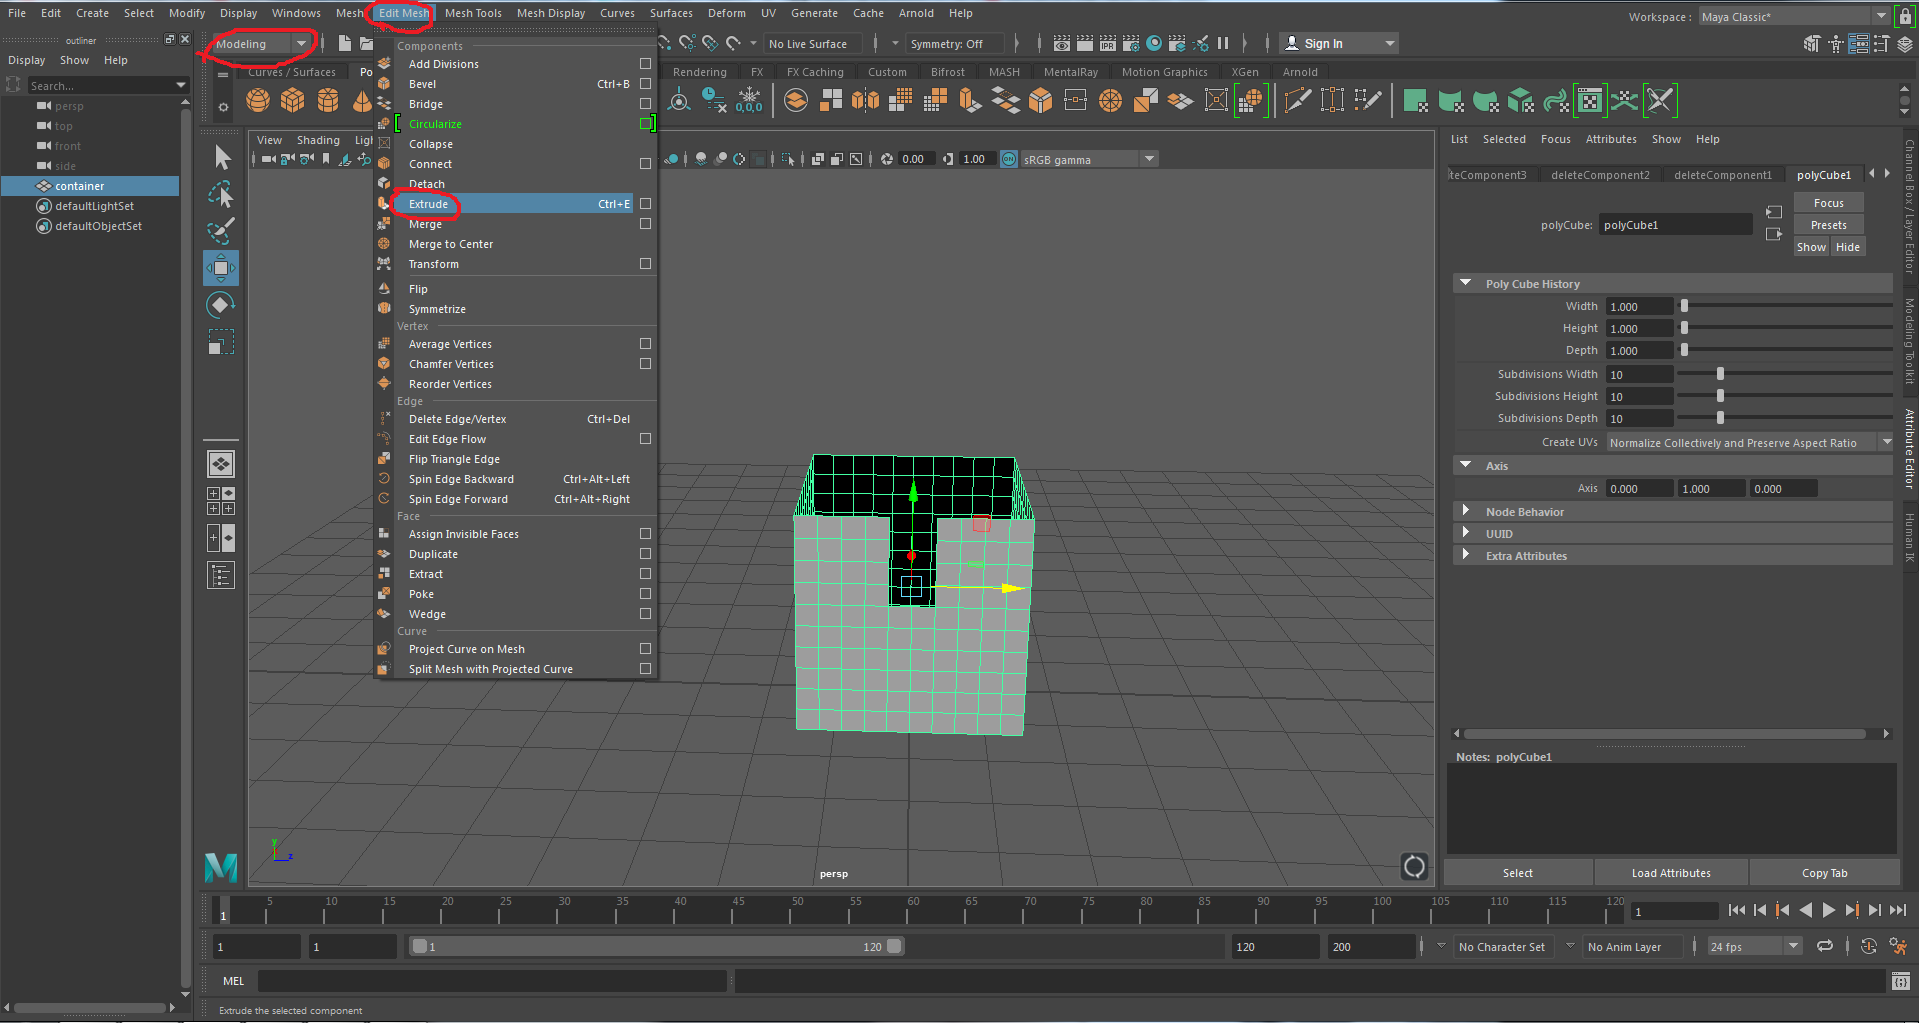Create a polygon cylinder from shelf
This screenshot has height=1023, width=1919.
point(327,100)
